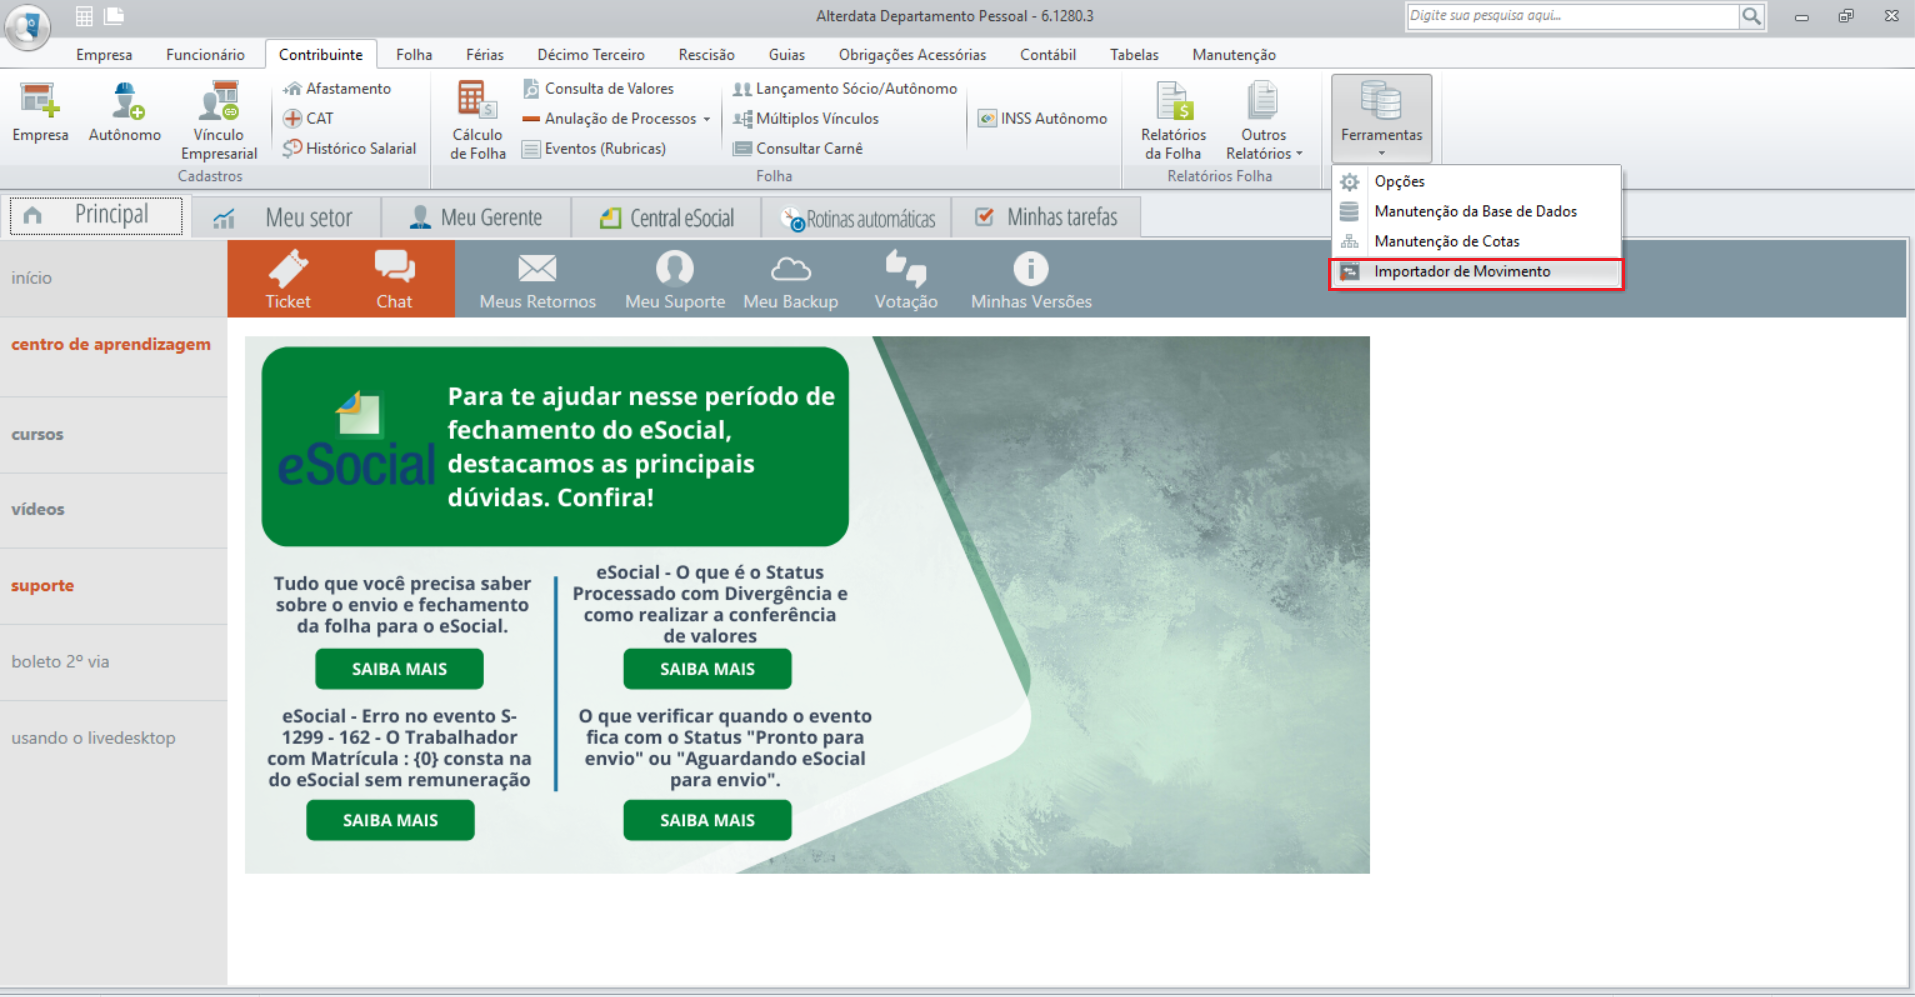Click the grid icon in title bar
The image size is (1915, 997).
pyautogui.click(x=84, y=16)
